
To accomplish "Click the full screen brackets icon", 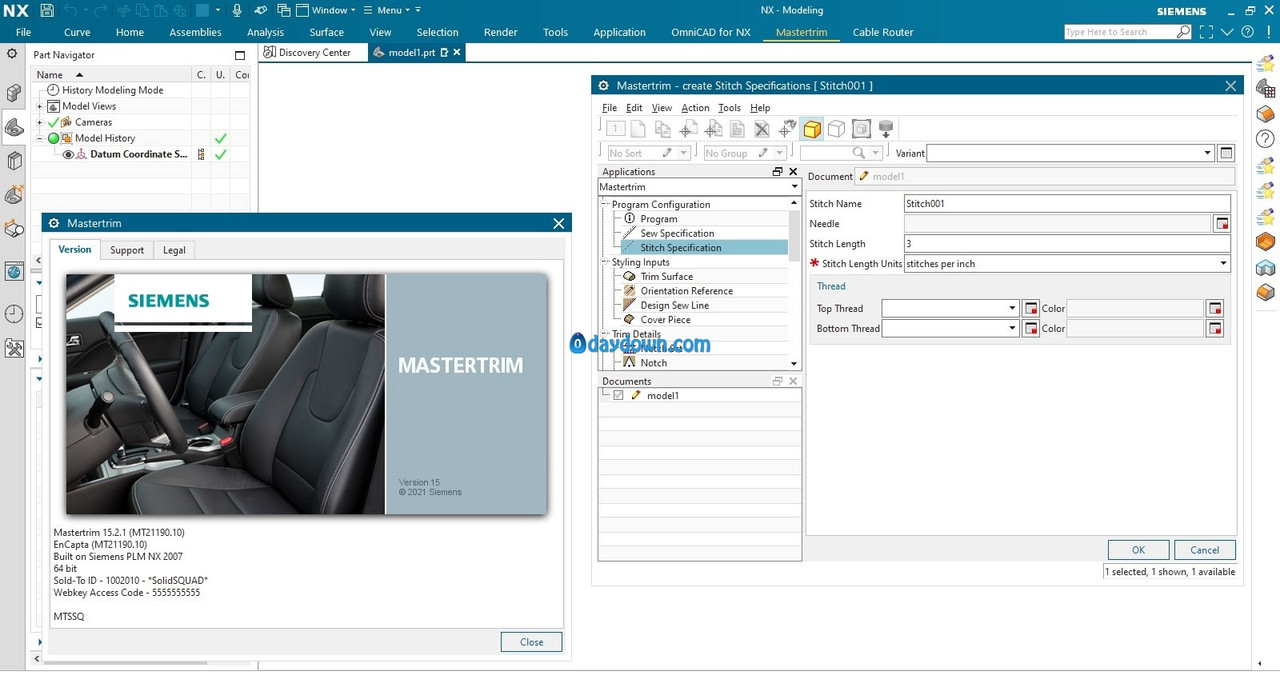I will 1206,32.
